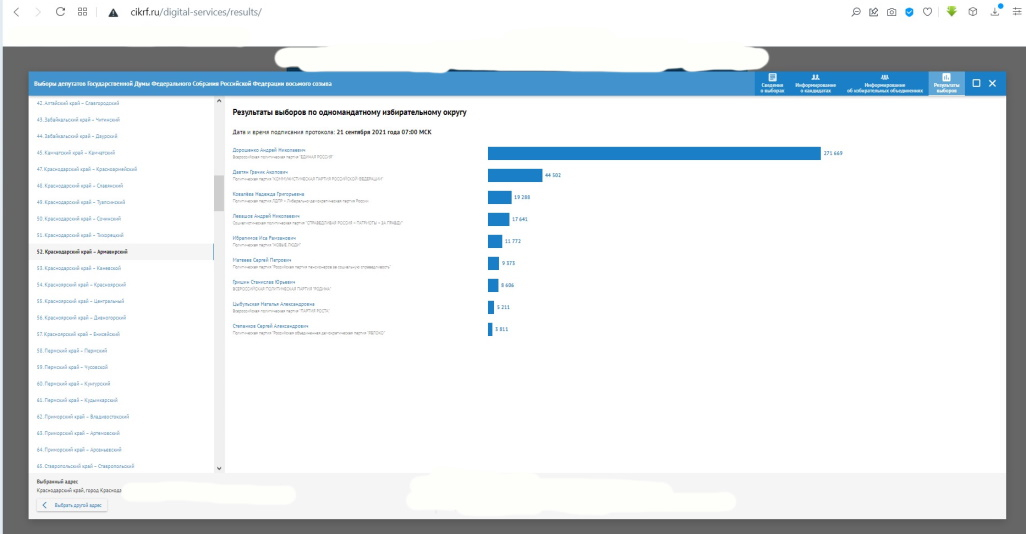
Task: Select district 62. Приморский край – Владивостокский
Action: click(82, 416)
